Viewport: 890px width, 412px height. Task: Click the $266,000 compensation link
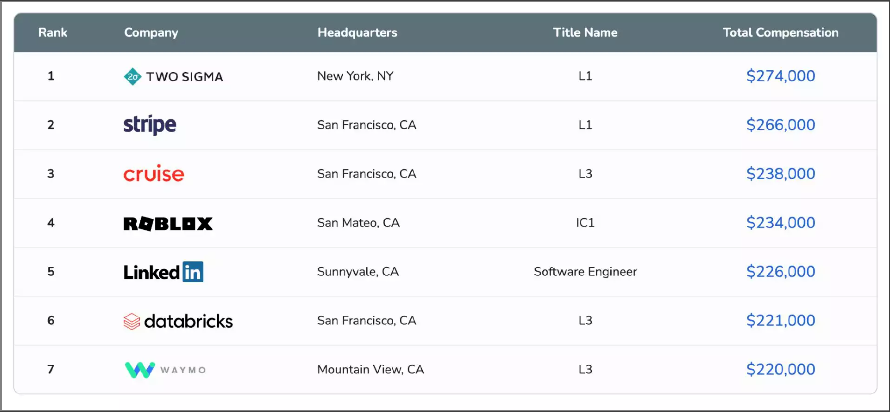click(780, 125)
